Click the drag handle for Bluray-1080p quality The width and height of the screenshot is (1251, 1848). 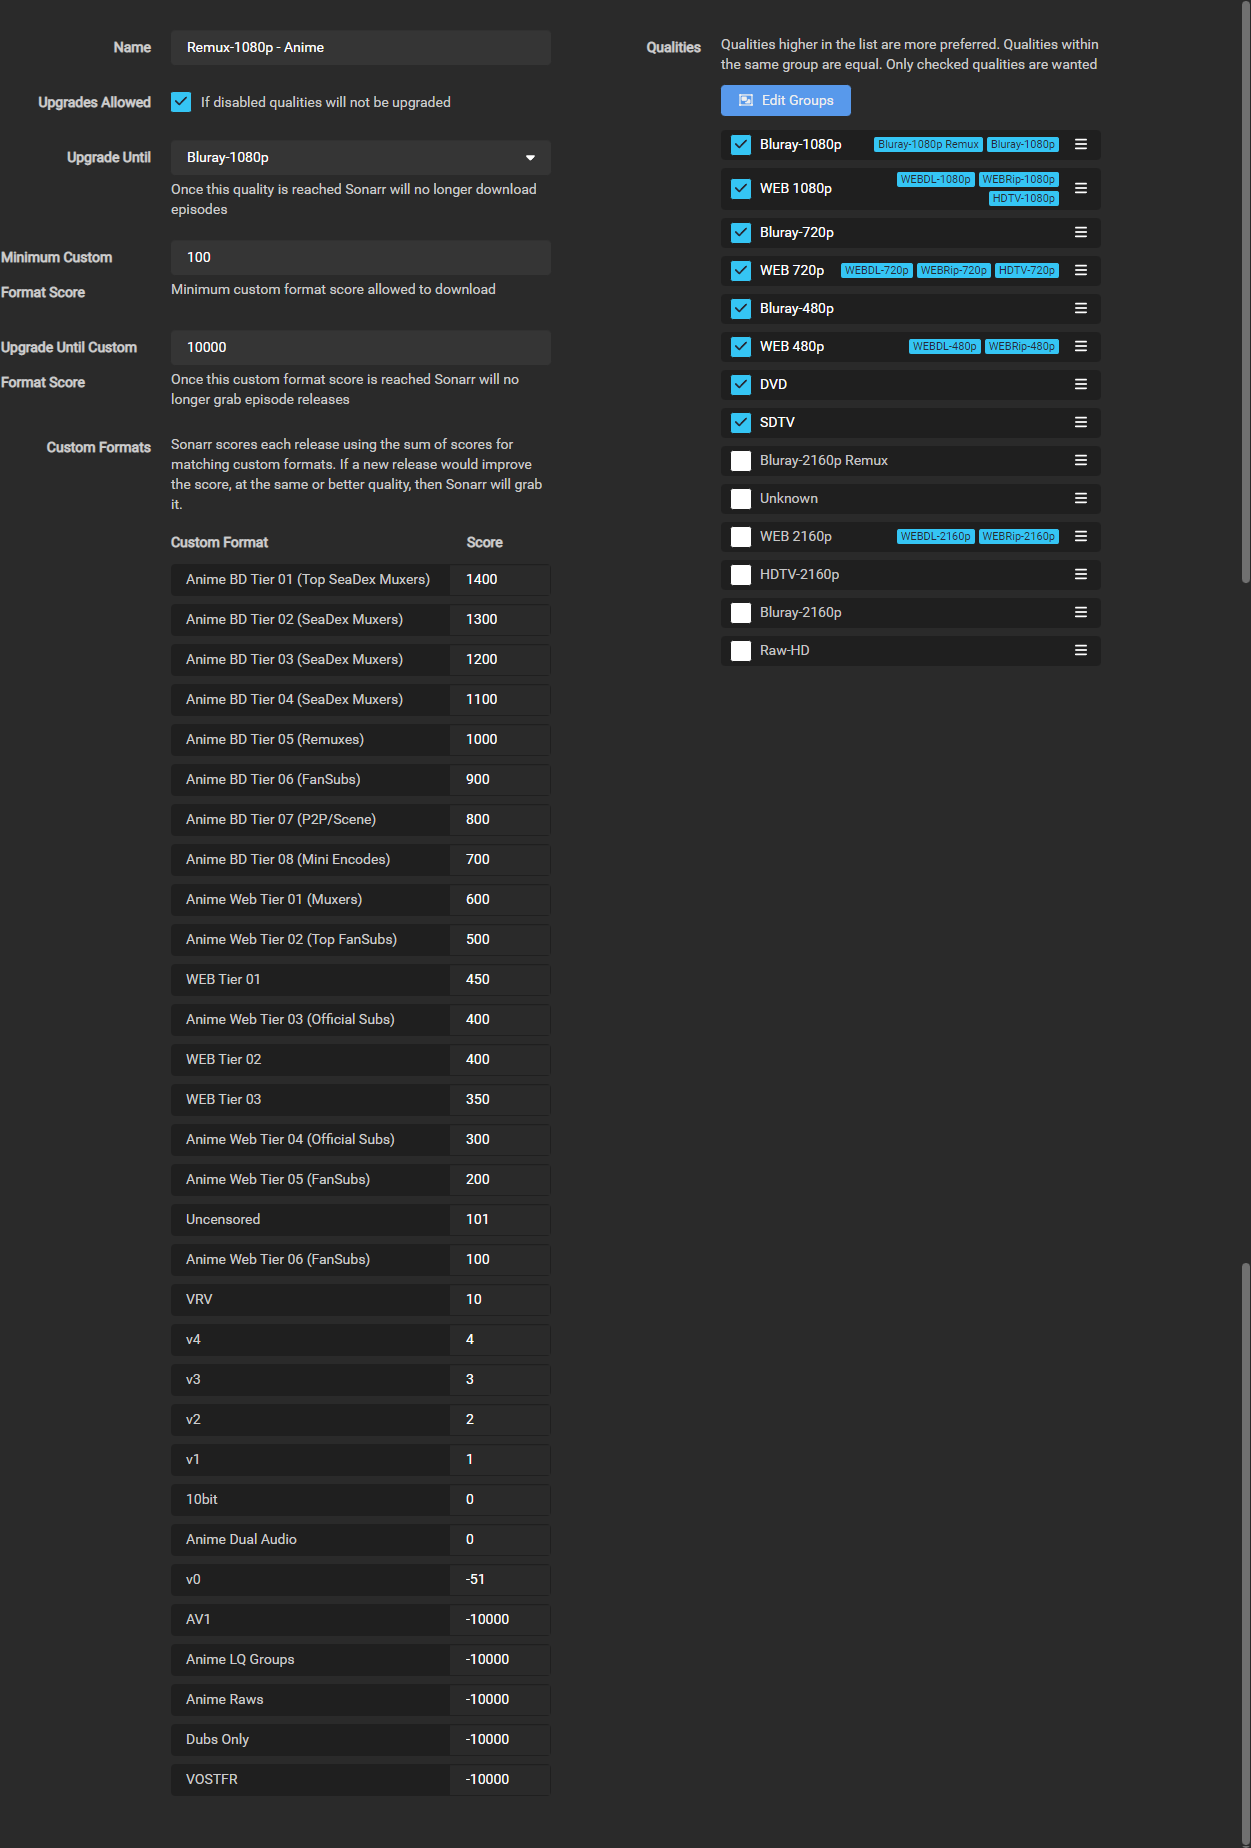coord(1080,145)
